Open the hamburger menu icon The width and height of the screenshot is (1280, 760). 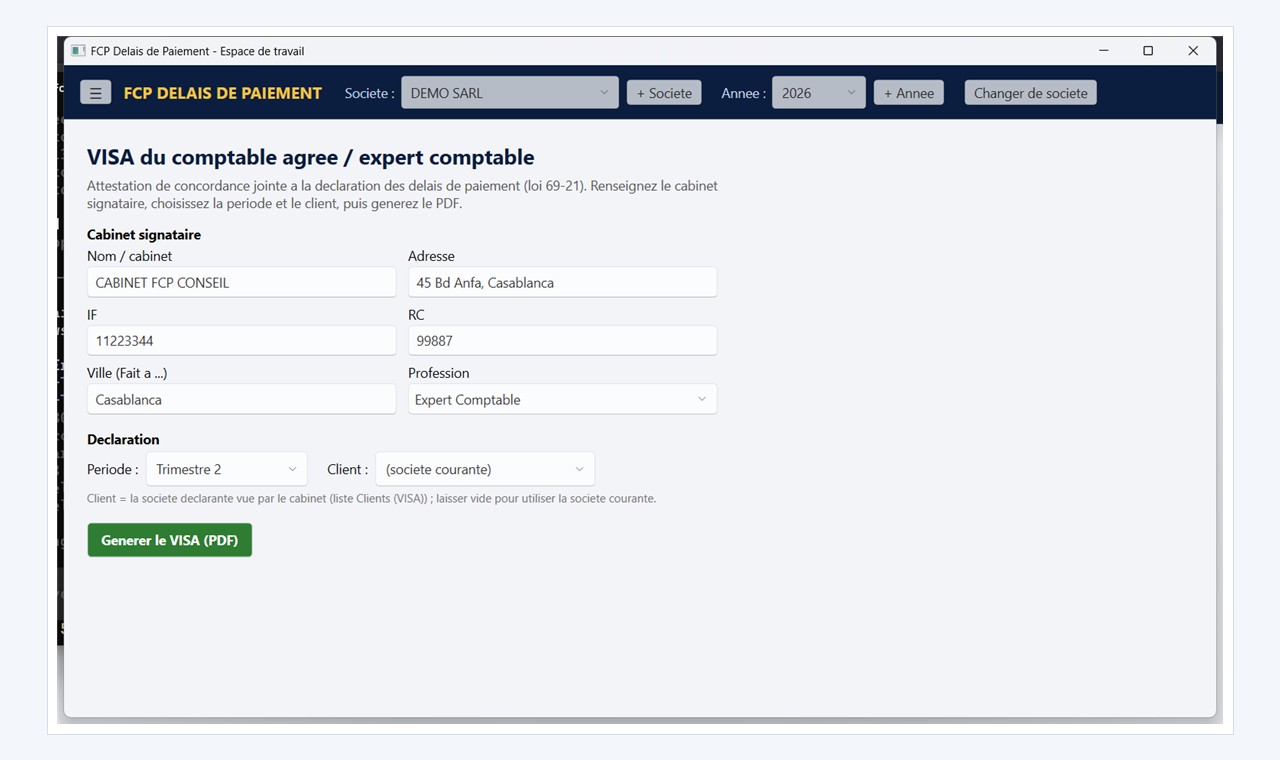[95, 93]
